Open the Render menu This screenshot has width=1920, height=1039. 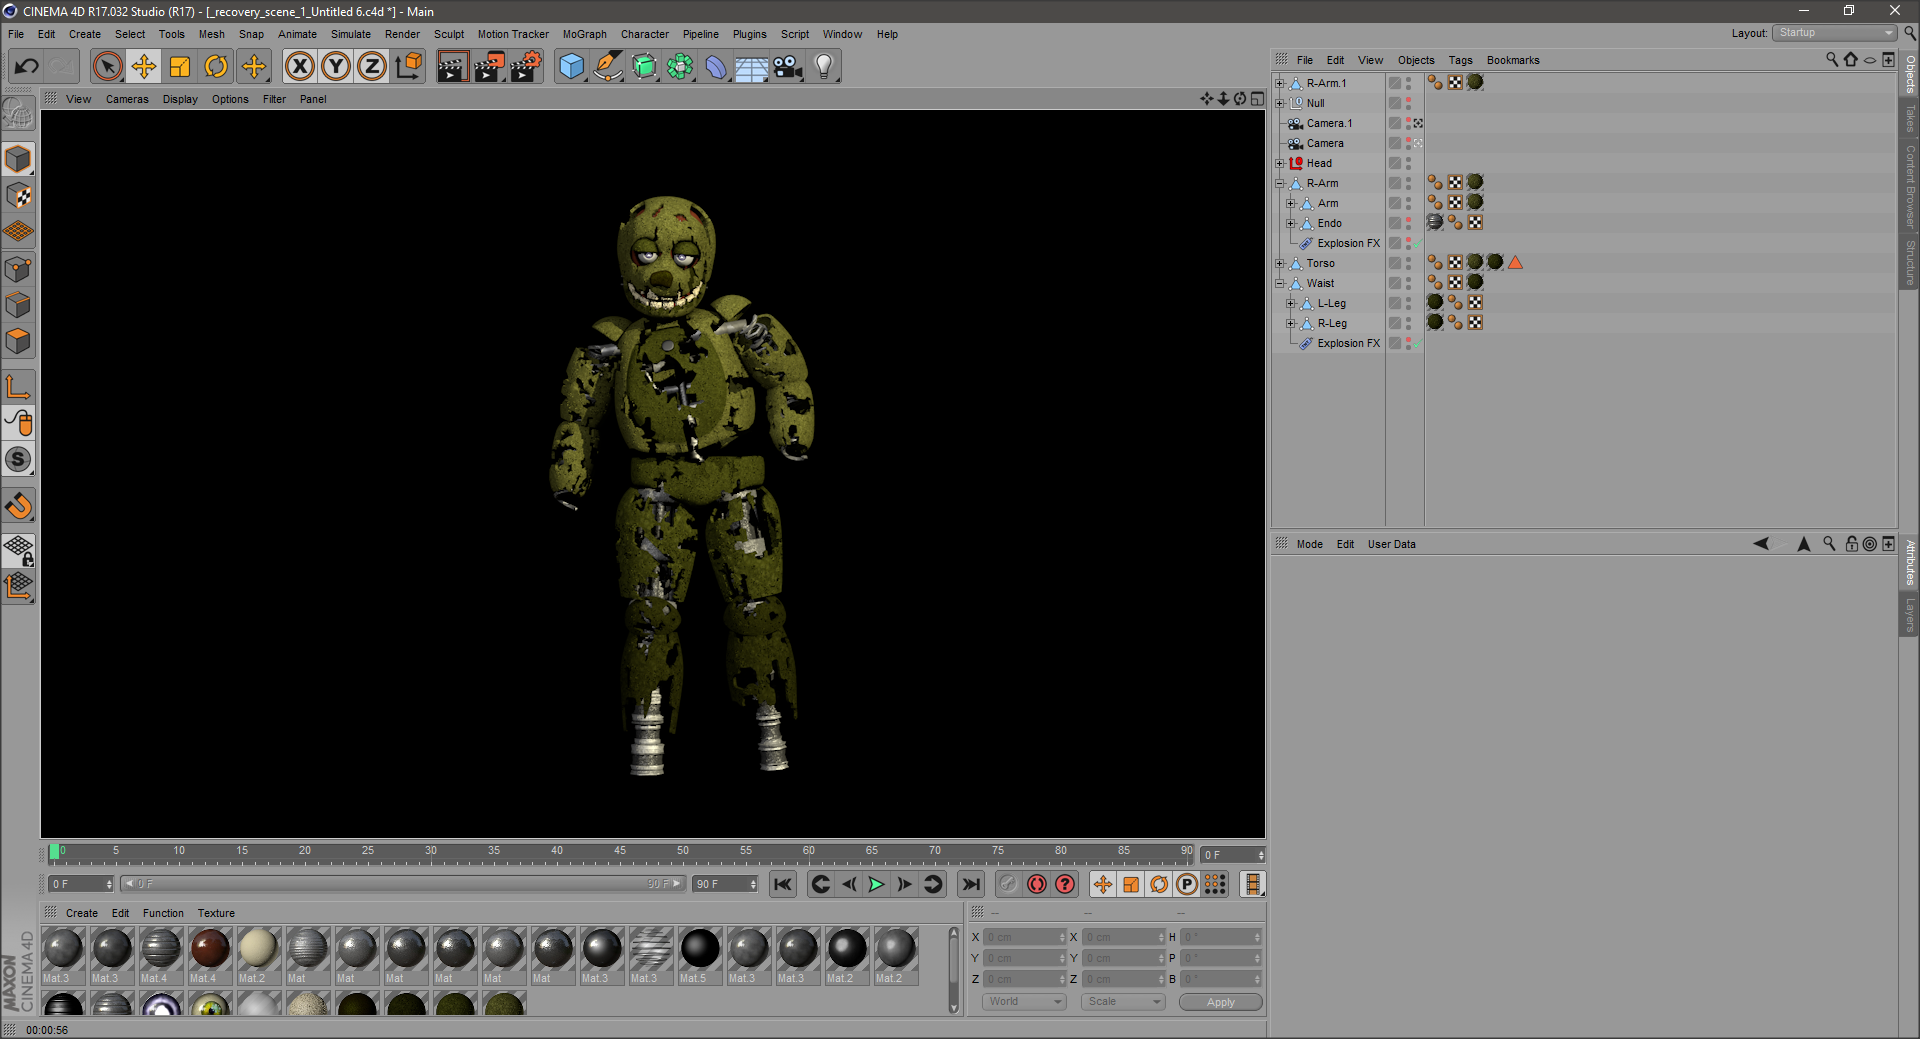pos(402,34)
